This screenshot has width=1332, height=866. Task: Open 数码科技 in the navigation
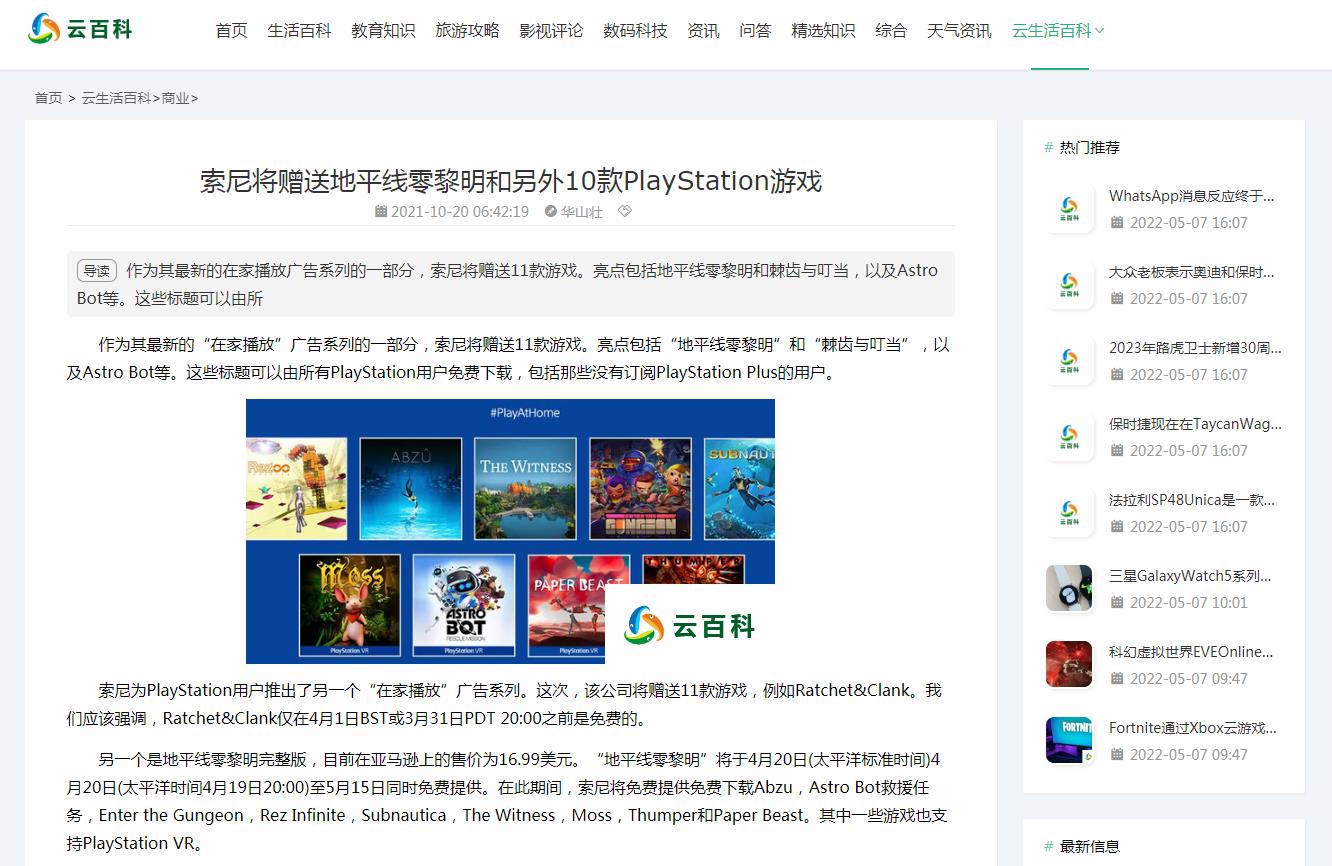(635, 31)
